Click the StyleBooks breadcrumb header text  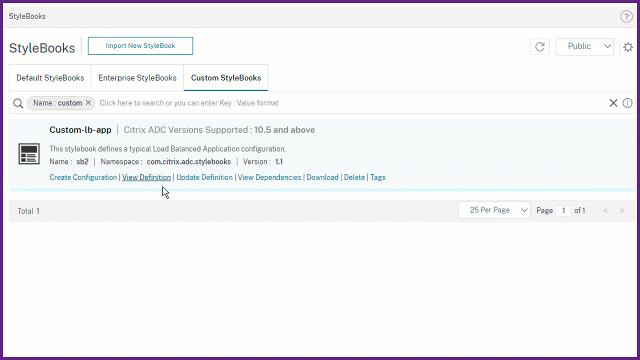[27, 16]
